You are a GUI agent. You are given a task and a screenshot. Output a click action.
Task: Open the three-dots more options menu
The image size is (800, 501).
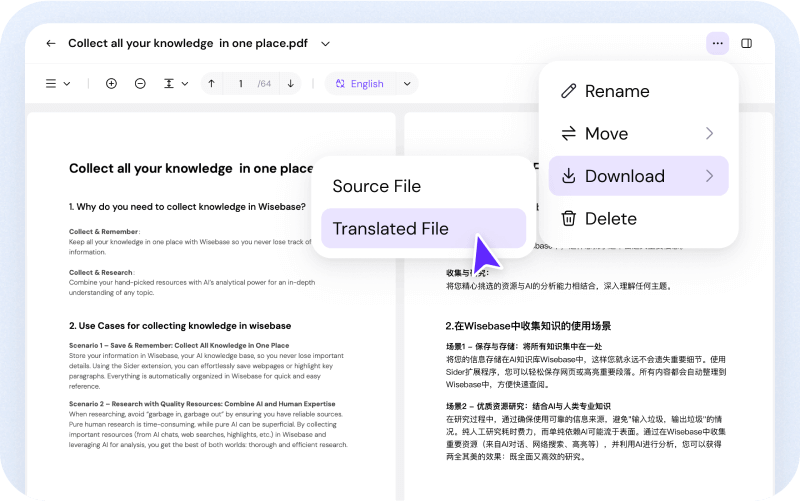[717, 43]
